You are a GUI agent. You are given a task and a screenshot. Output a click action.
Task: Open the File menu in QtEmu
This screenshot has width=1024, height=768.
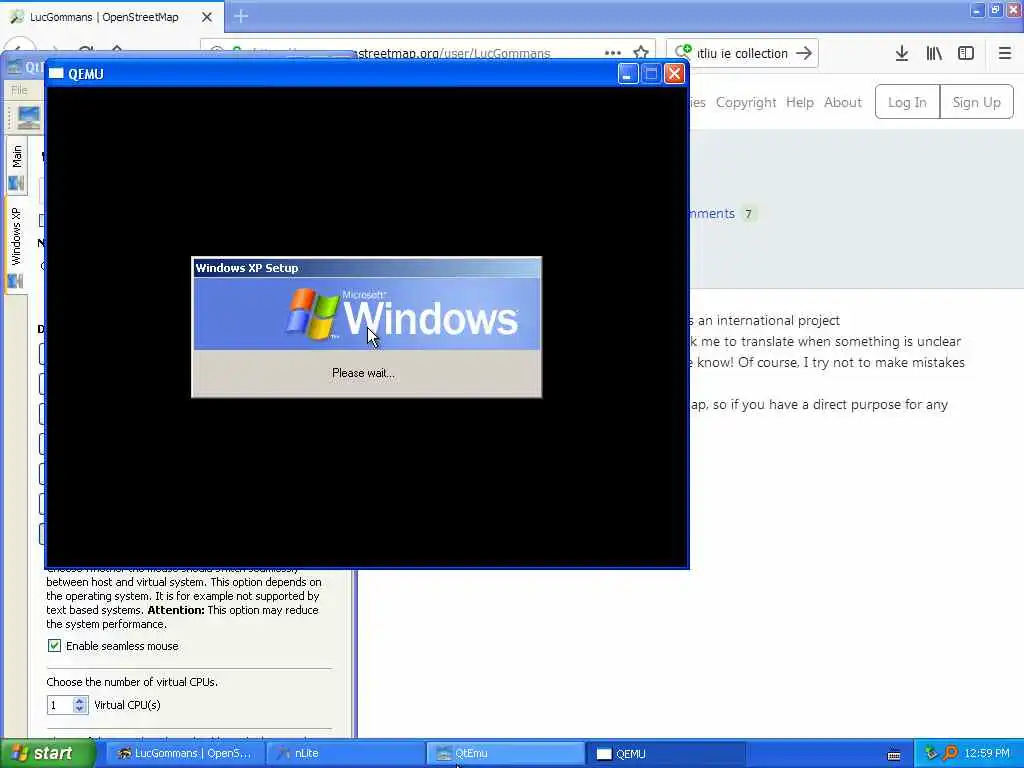[19, 89]
